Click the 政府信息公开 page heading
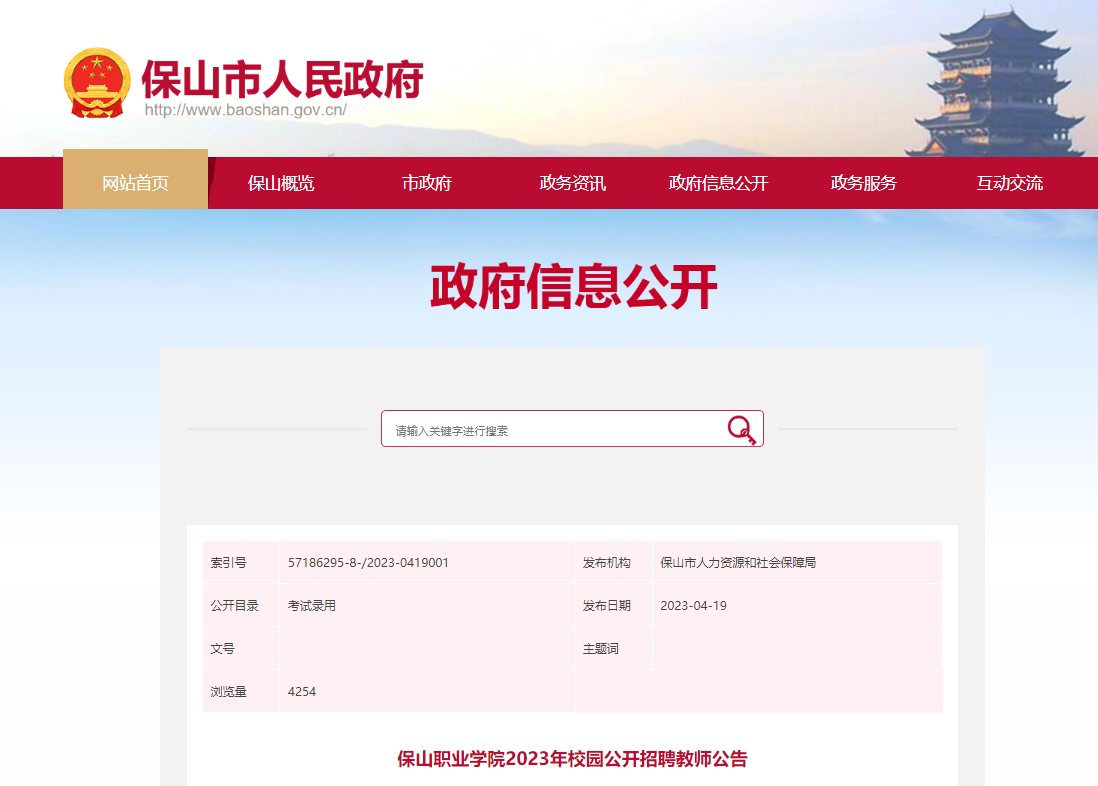1098x786 pixels. (574, 287)
